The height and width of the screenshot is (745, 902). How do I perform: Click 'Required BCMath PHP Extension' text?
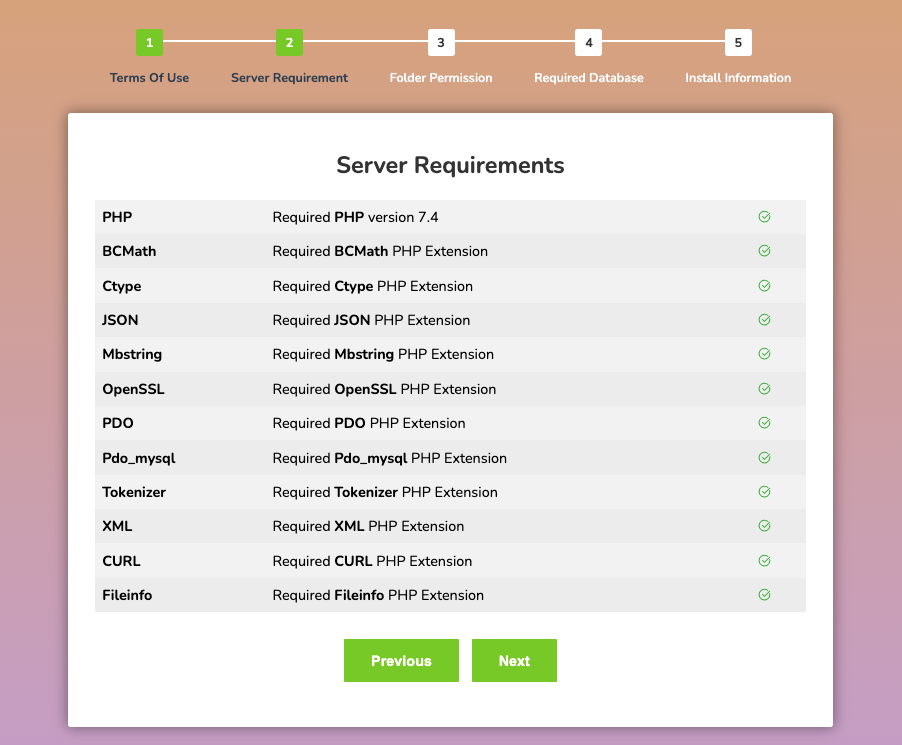coord(380,251)
